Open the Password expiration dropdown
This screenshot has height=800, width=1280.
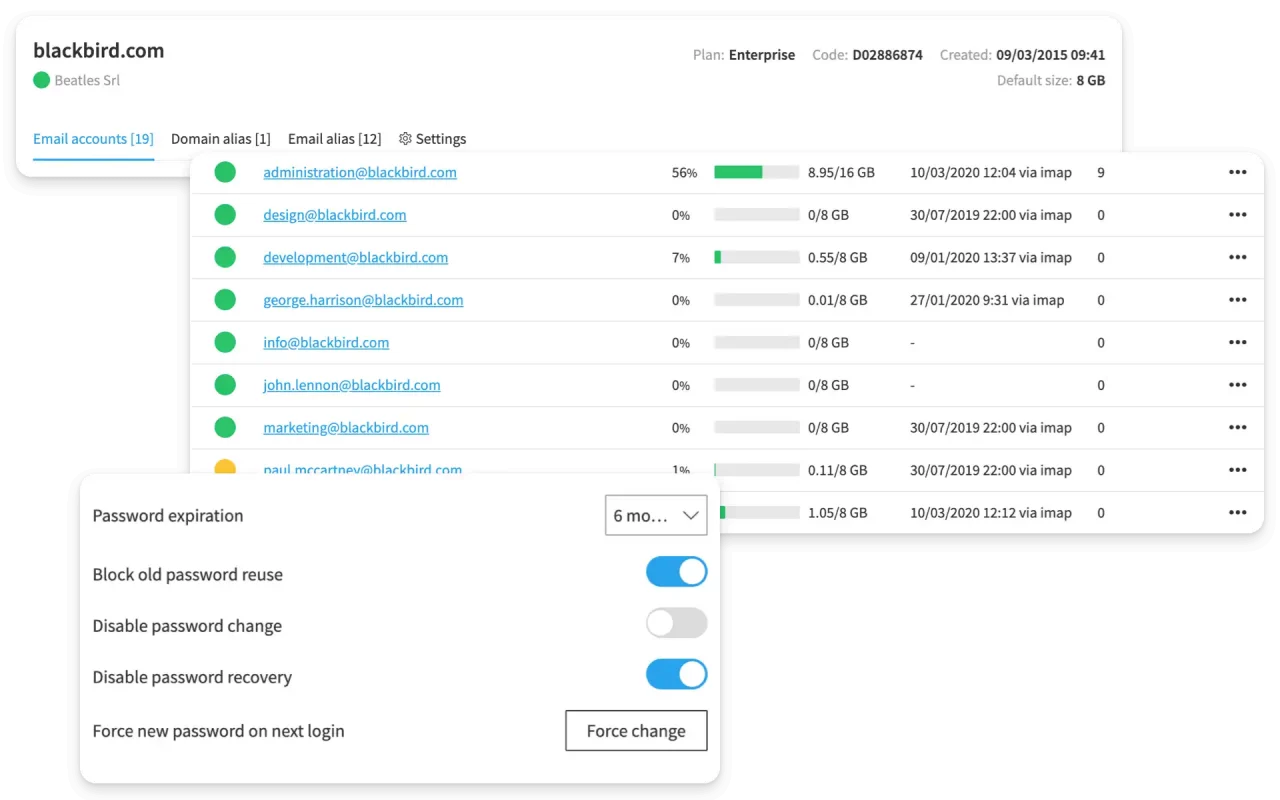656,515
